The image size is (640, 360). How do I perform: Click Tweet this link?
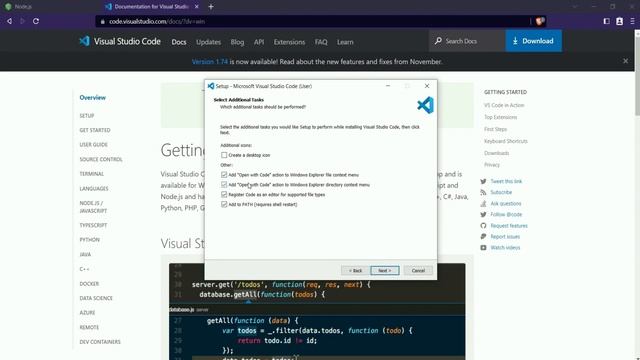506,181
